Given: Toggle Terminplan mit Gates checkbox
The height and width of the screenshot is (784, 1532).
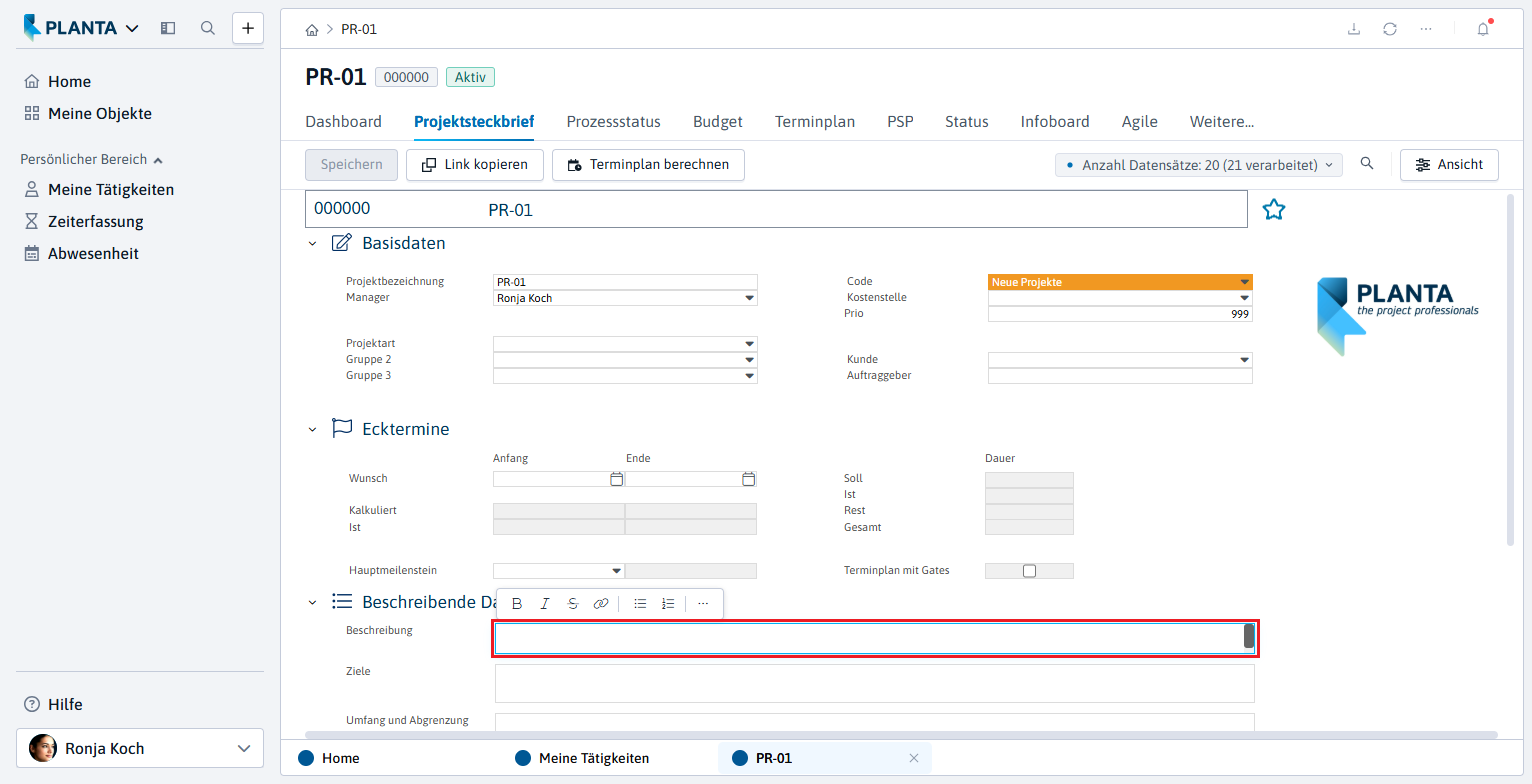Looking at the screenshot, I should 1029,571.
